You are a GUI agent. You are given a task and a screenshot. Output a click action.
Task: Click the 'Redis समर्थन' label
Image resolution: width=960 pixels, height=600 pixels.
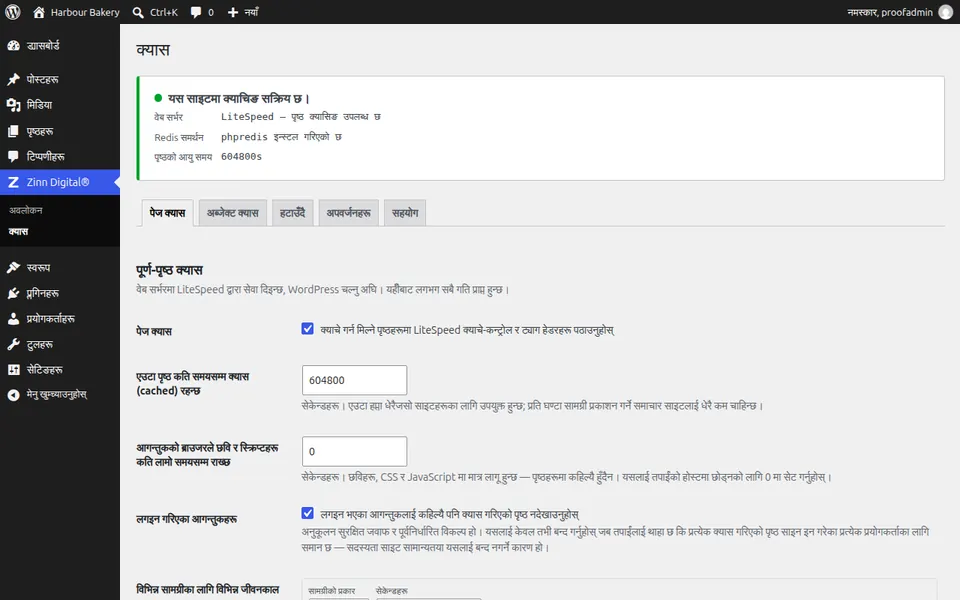coord(179,137)
